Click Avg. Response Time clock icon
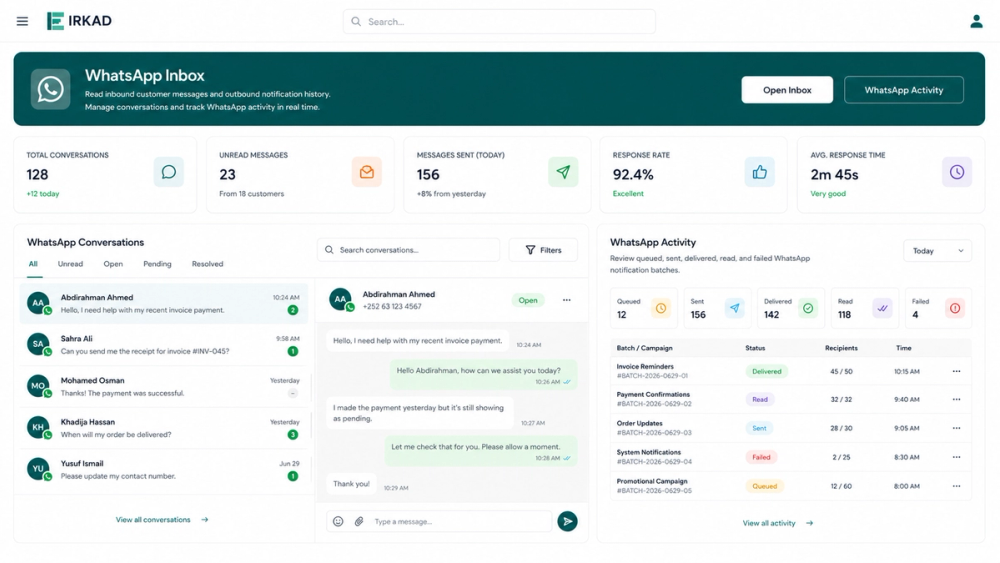The image size is (1000, 563). pyautogui.click(x=957, y=172)
